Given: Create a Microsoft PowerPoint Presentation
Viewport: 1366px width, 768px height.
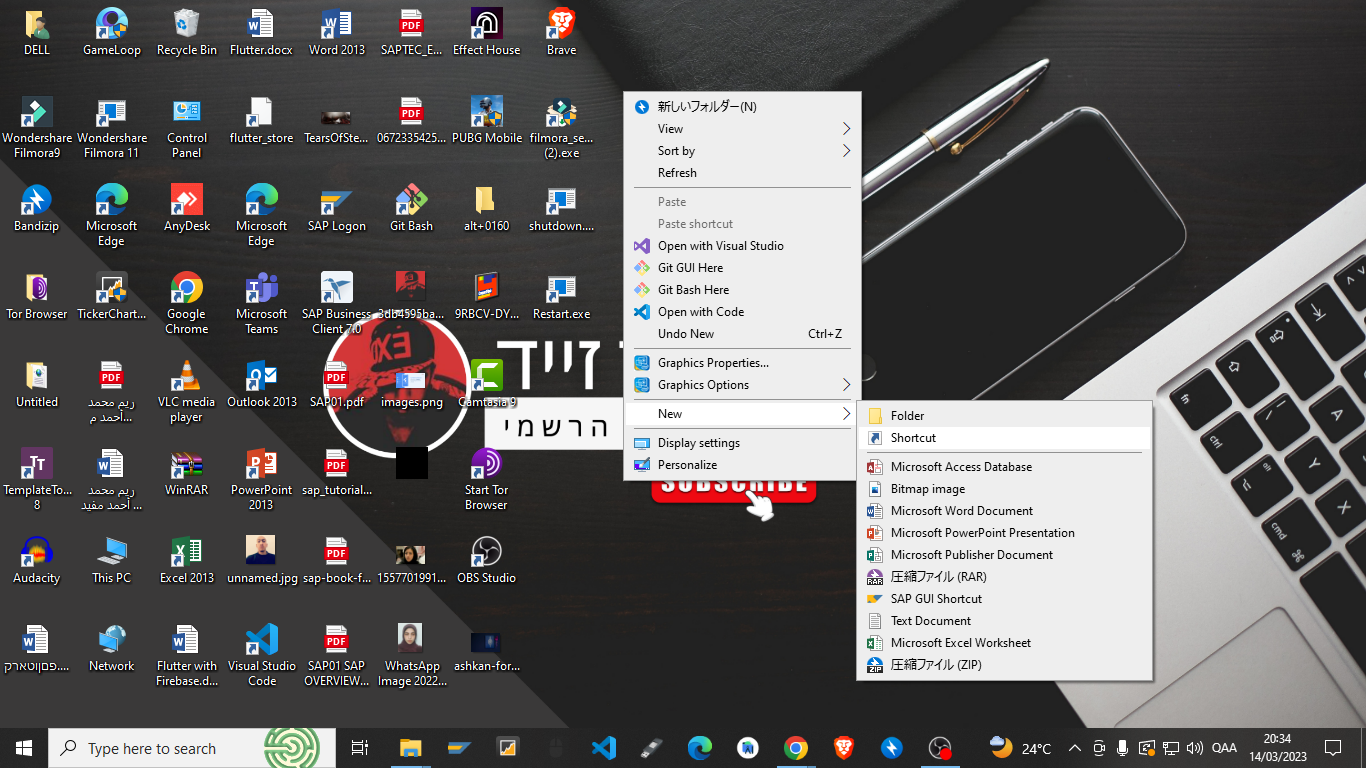Looking at the screenshot, I should [x=1004, y=533].
